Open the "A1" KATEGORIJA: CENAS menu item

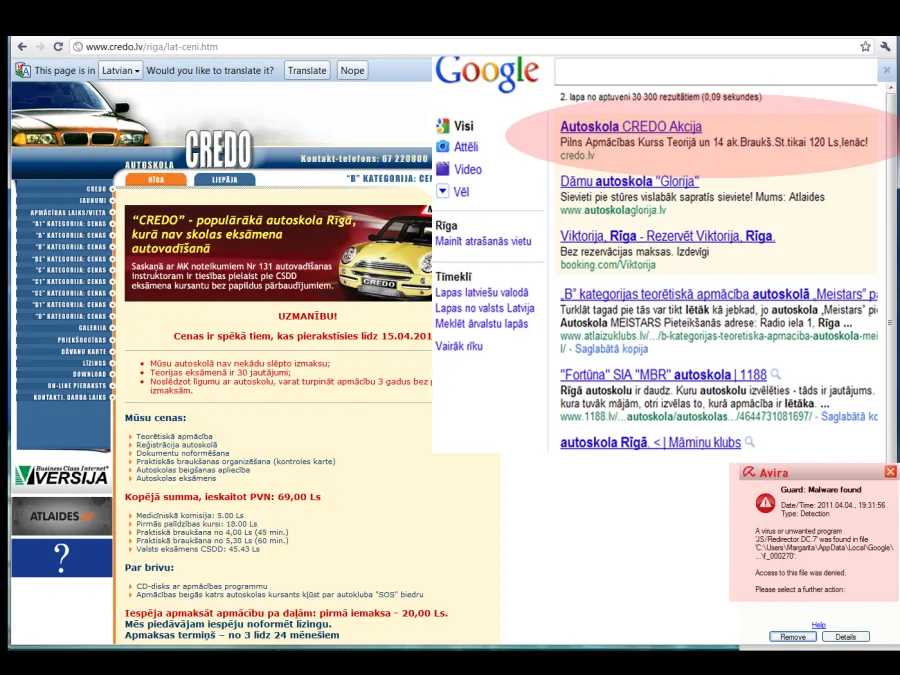[69, 224]
